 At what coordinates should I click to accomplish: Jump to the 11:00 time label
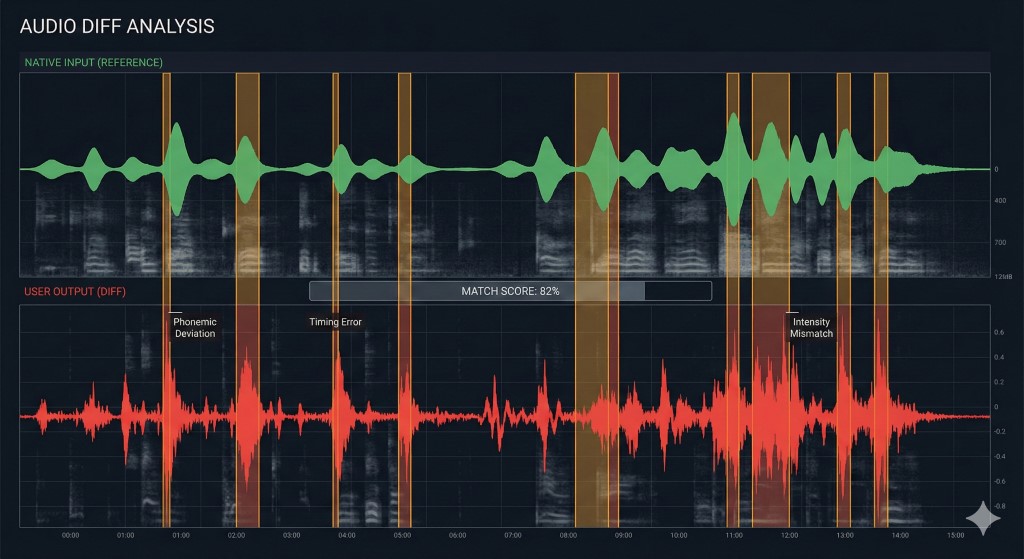click(x=734, y=535)
